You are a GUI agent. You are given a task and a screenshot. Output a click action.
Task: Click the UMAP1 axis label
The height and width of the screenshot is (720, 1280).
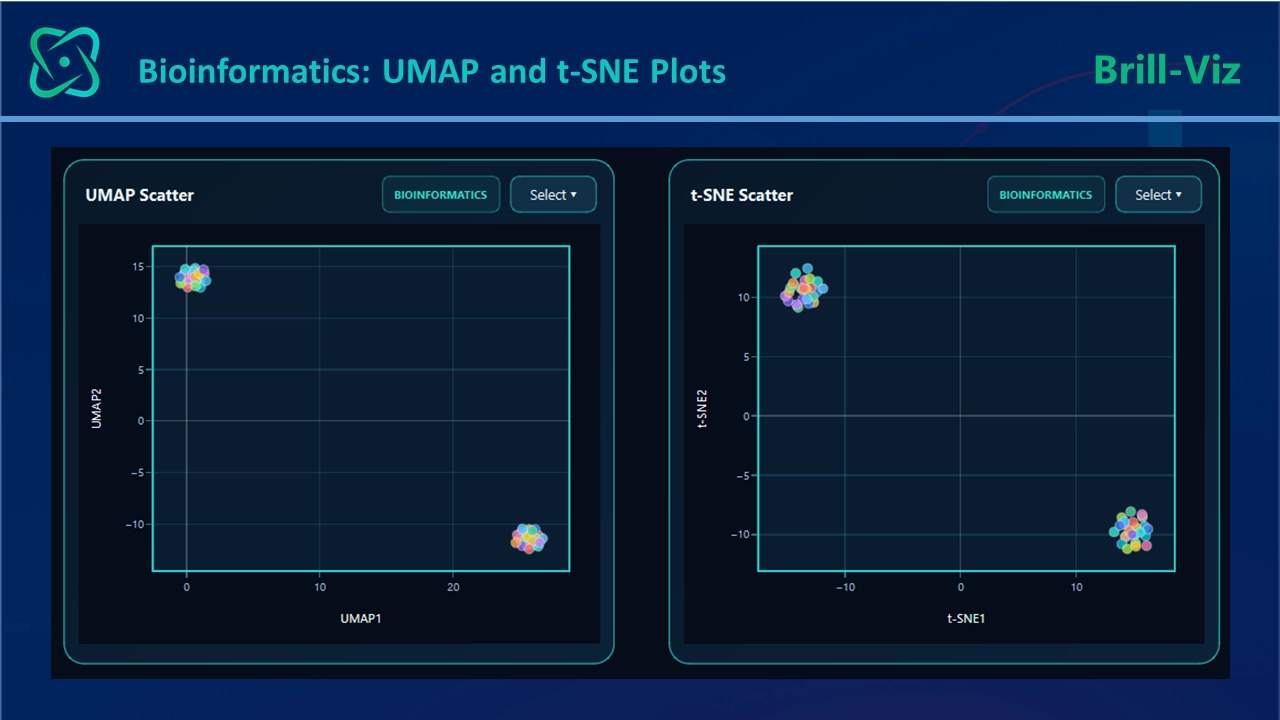pos(361,618)
